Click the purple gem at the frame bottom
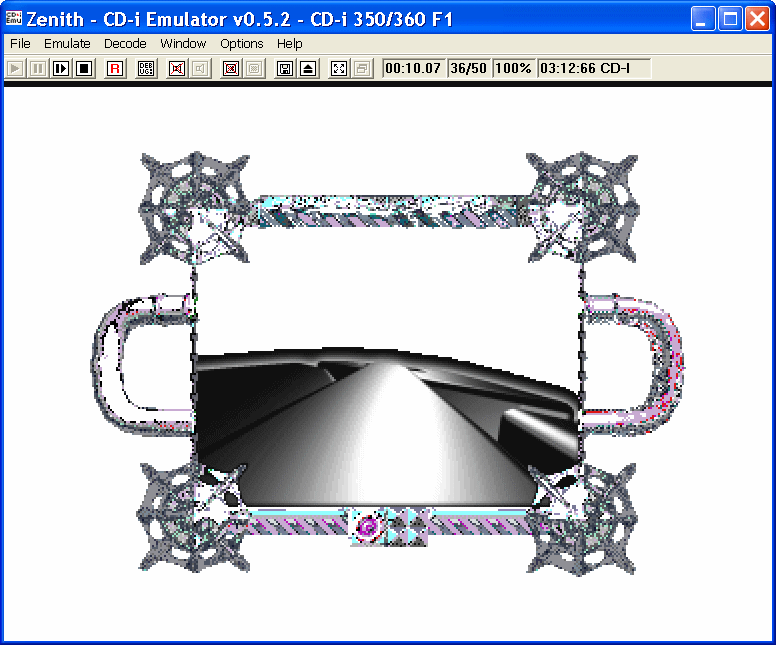776x645 pixels. click(368, 527)
